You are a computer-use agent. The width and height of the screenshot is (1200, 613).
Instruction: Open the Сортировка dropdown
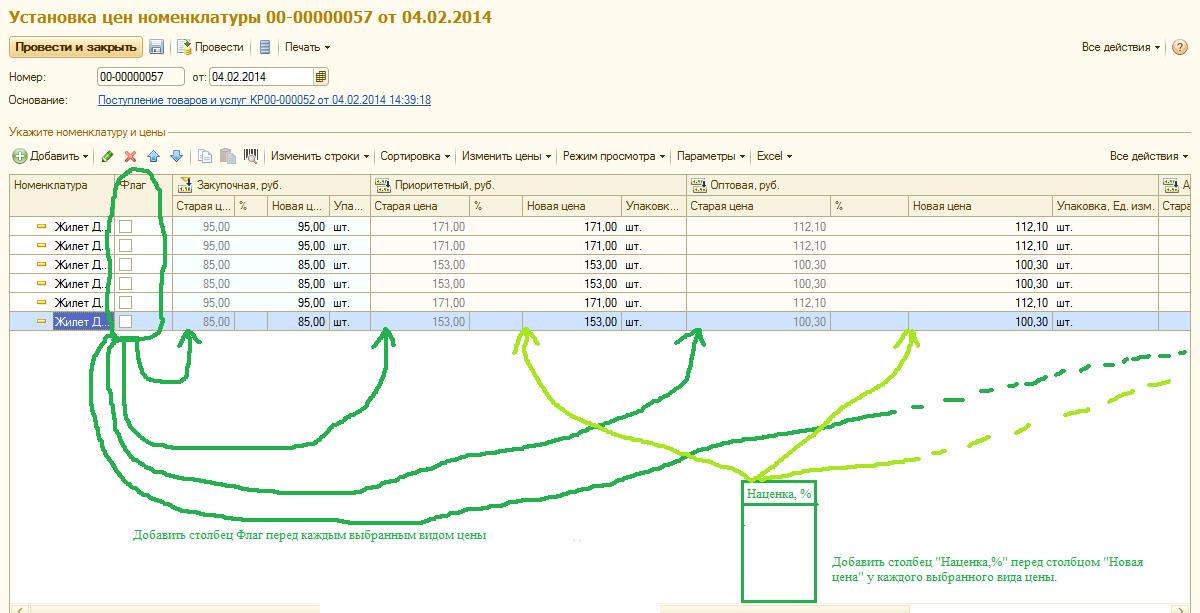tap(415, 156)
